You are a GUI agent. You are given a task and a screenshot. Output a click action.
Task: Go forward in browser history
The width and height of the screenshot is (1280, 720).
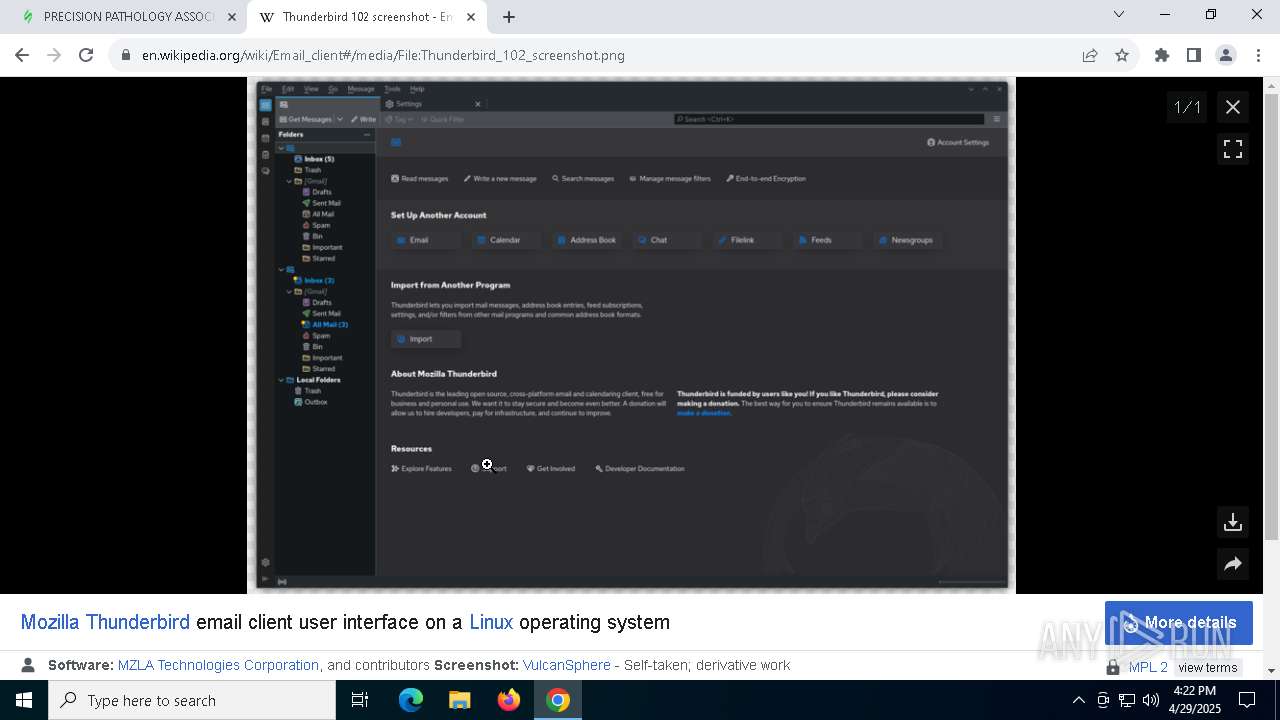[54, 55]
